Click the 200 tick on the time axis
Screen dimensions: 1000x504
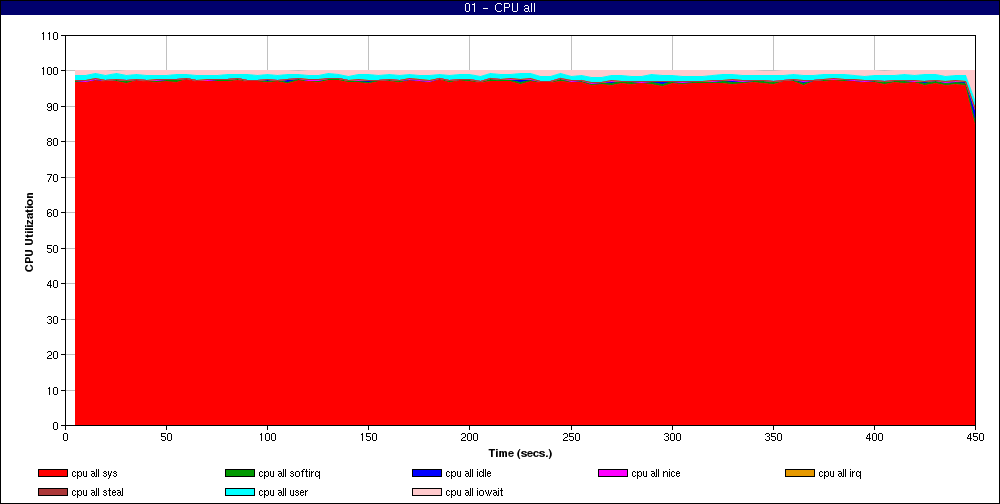469,437
